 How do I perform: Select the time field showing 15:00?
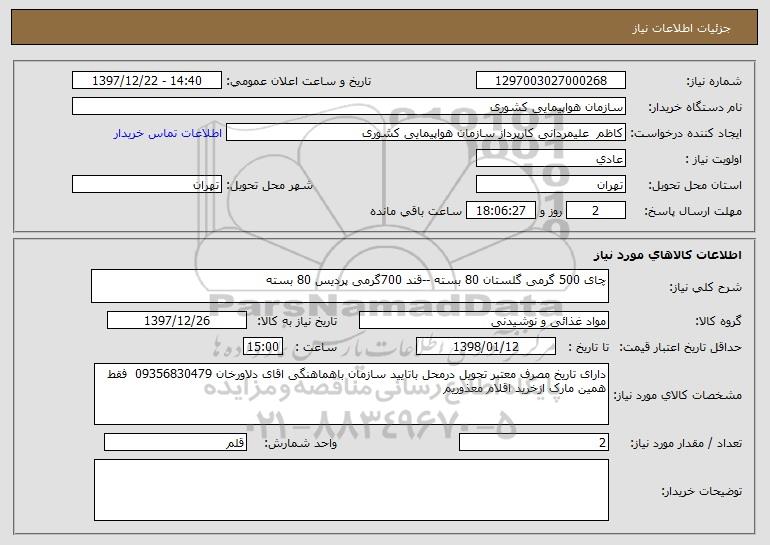[263, 347]
